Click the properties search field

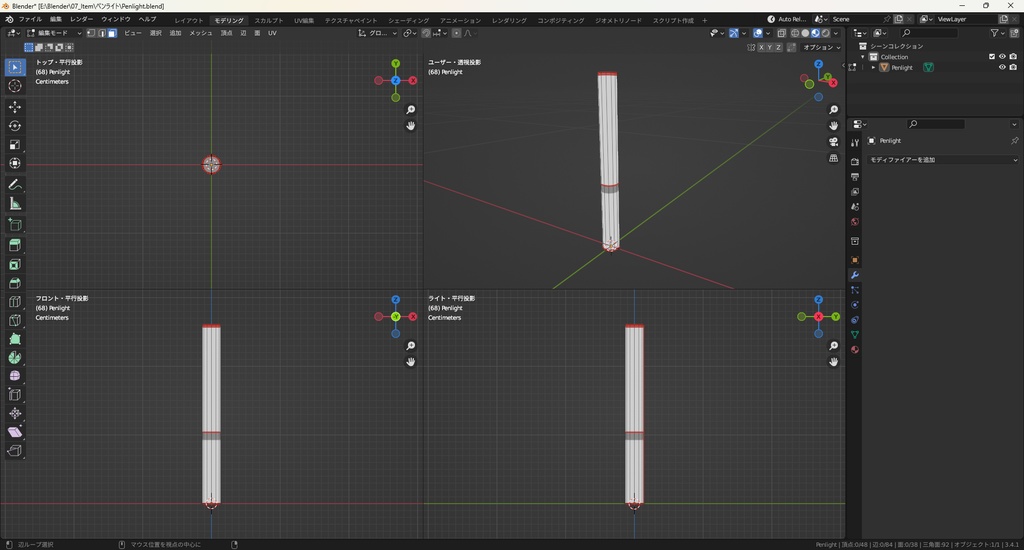click(936, 124)
